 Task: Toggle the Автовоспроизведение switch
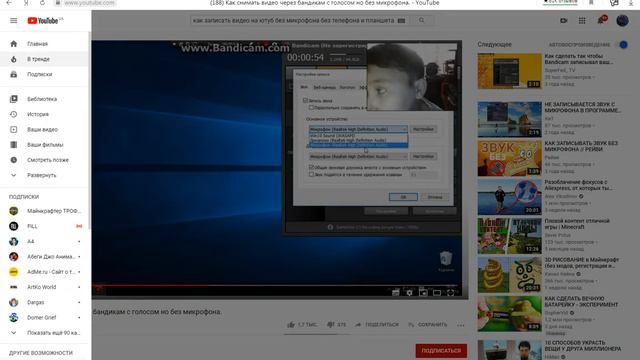622,44
